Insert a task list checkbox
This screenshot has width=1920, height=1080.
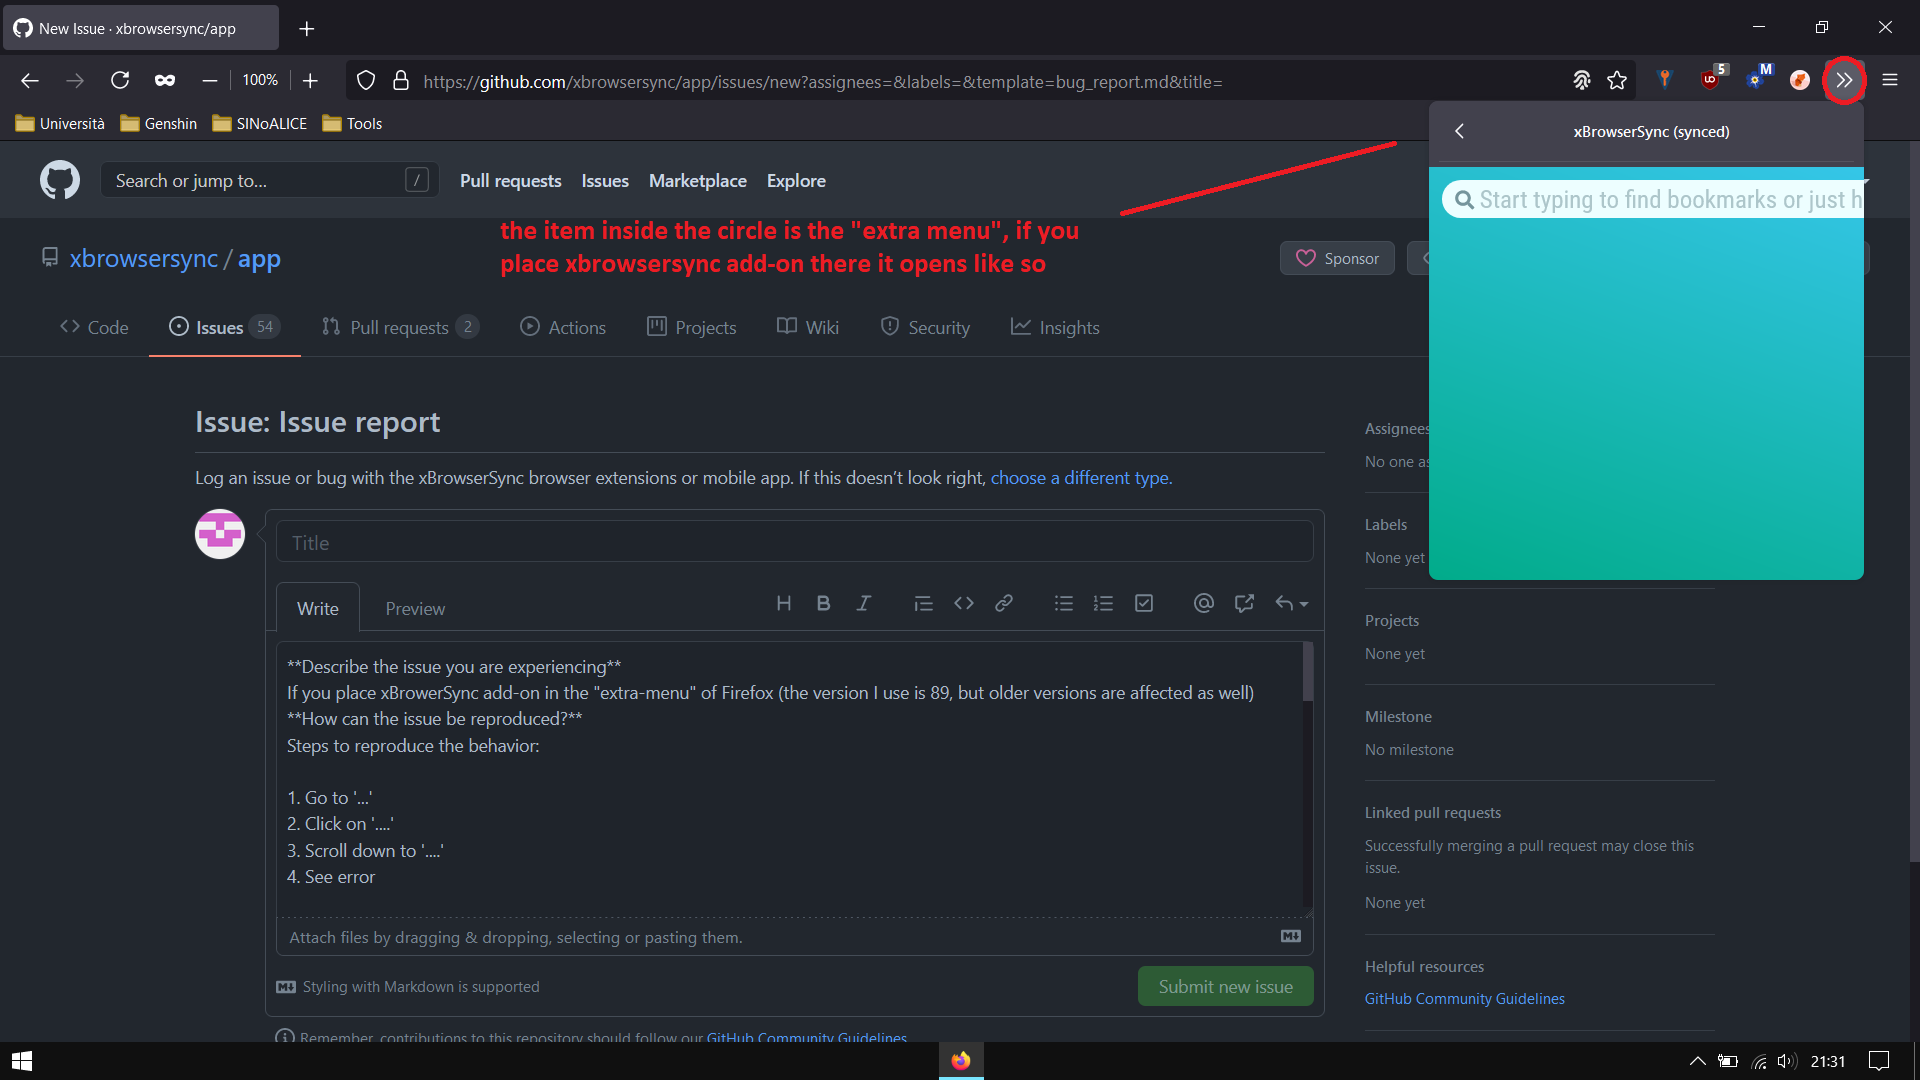click(x=1143, y=603)
